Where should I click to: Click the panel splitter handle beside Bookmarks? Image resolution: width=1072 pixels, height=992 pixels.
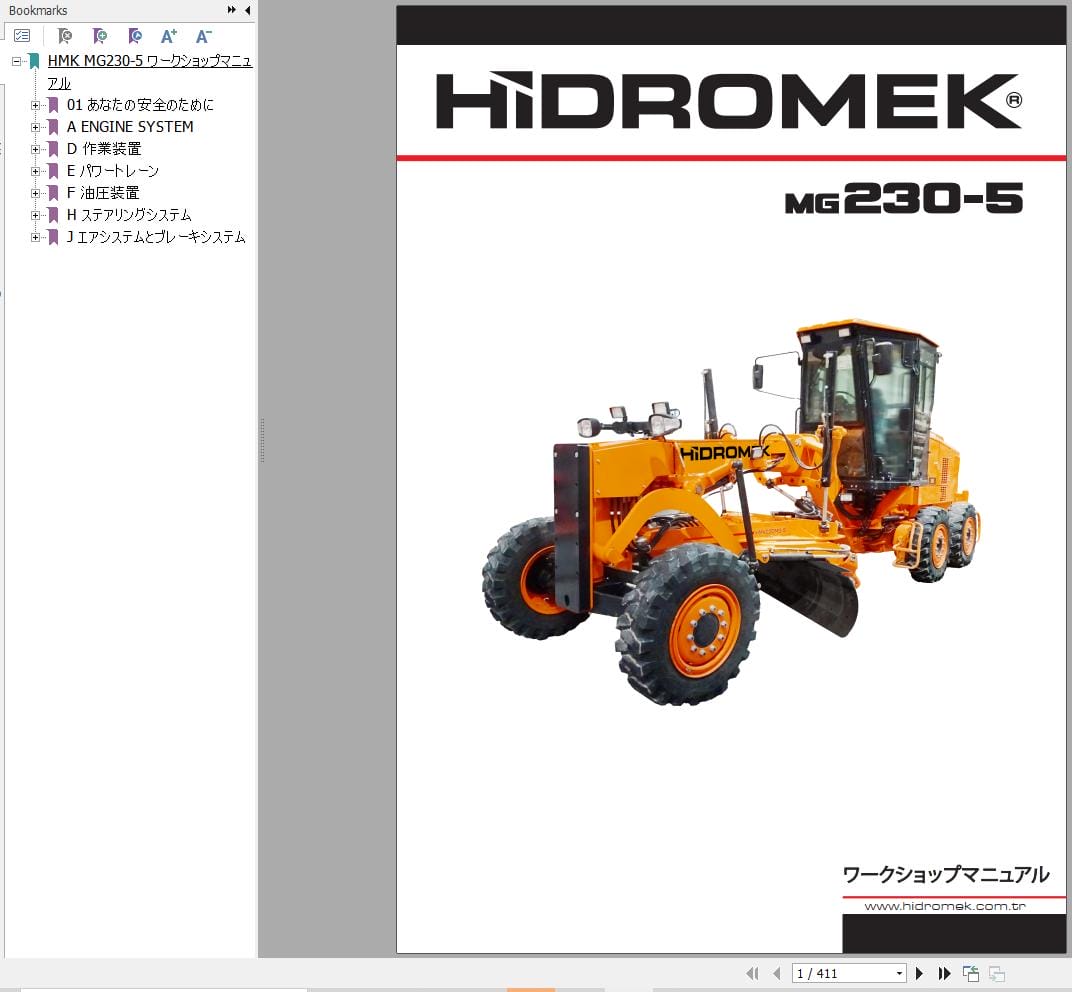[262, 441]
